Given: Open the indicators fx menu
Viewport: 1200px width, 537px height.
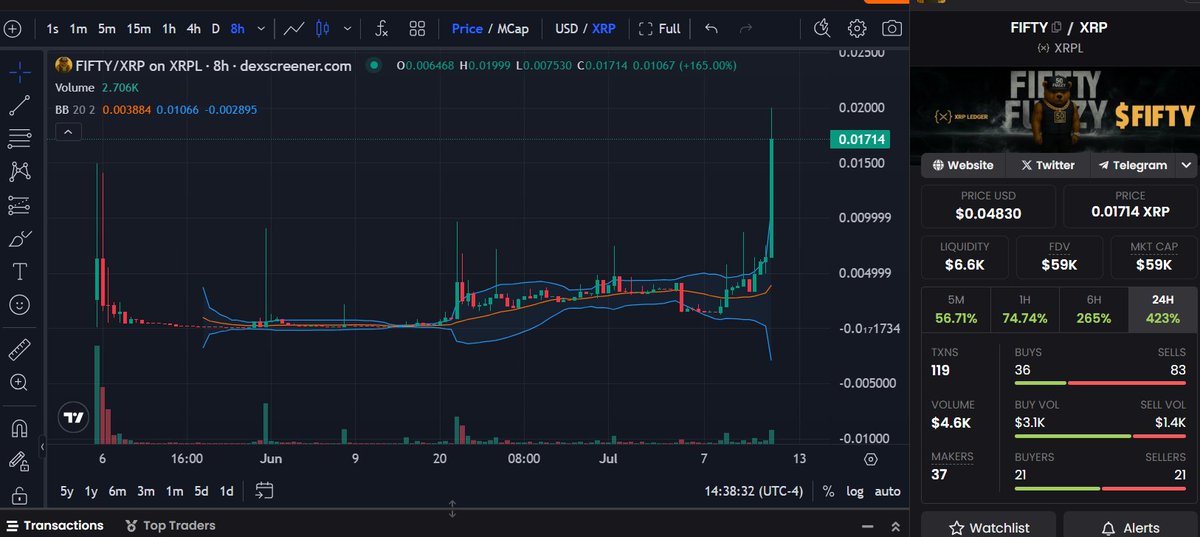Looking at the screenshot, I should tap(382, 29).
